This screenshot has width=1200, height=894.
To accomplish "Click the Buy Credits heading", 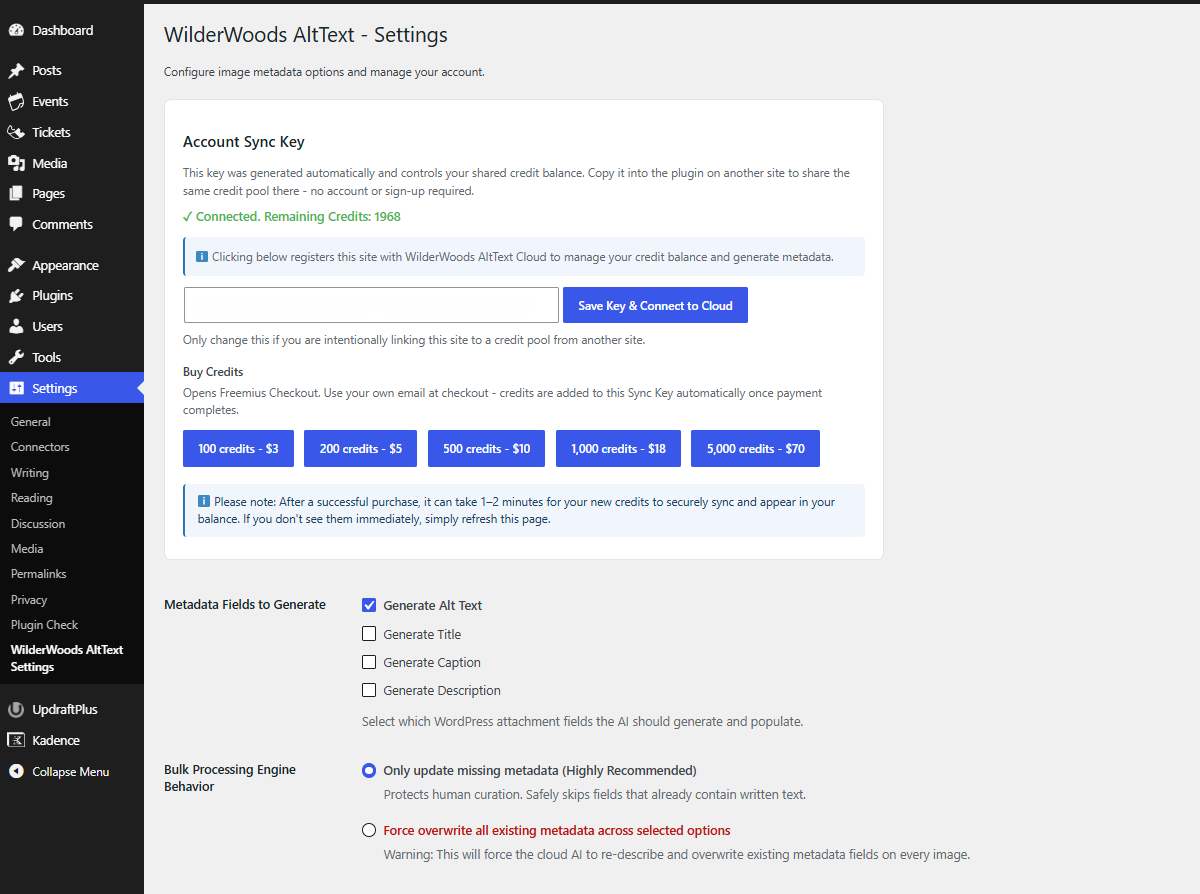I will tap(213, 372).
